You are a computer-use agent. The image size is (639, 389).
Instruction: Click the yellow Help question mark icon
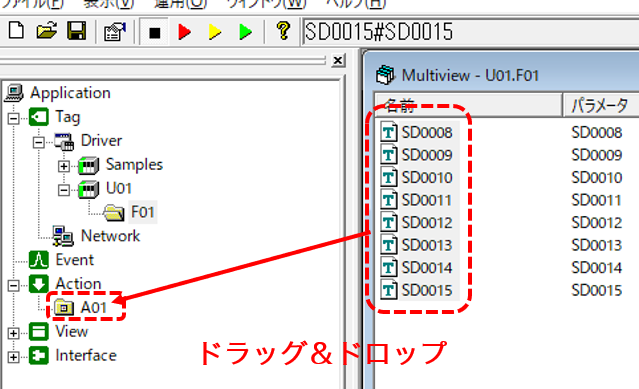[283, 31]
